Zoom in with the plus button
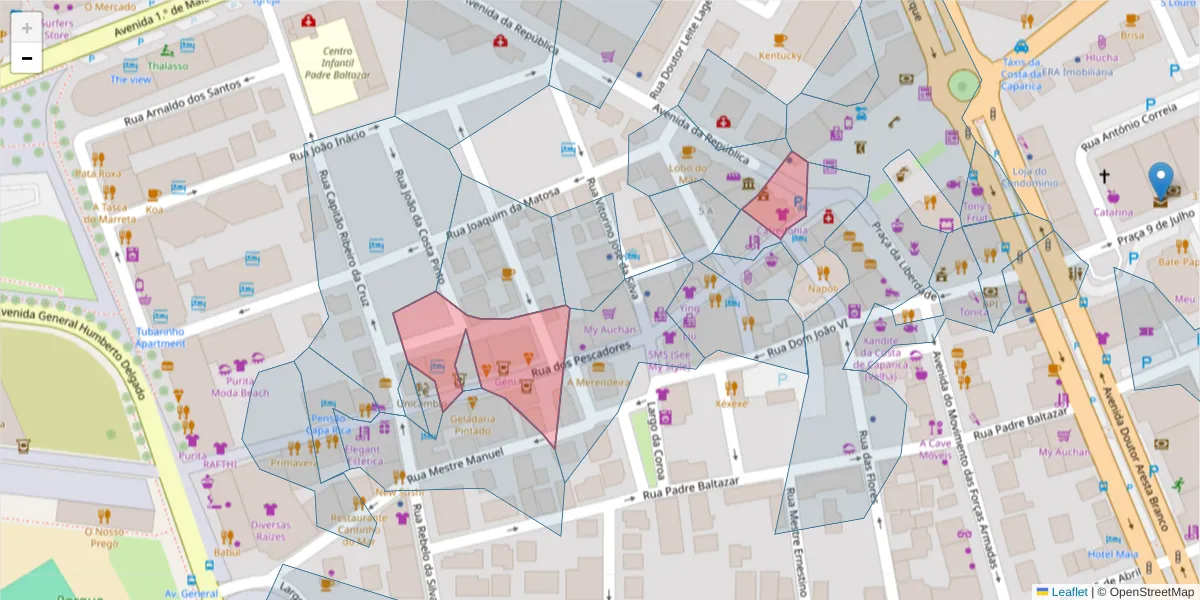1200x600 pixels. click(26, 28)
